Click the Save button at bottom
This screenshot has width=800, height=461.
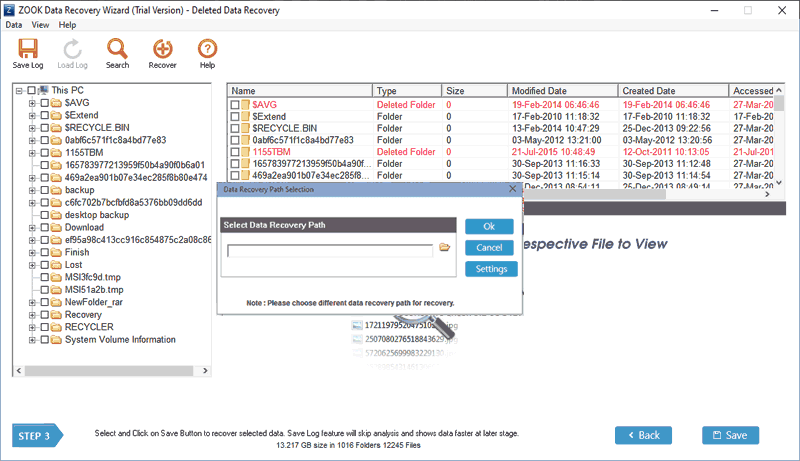point(731,436)
